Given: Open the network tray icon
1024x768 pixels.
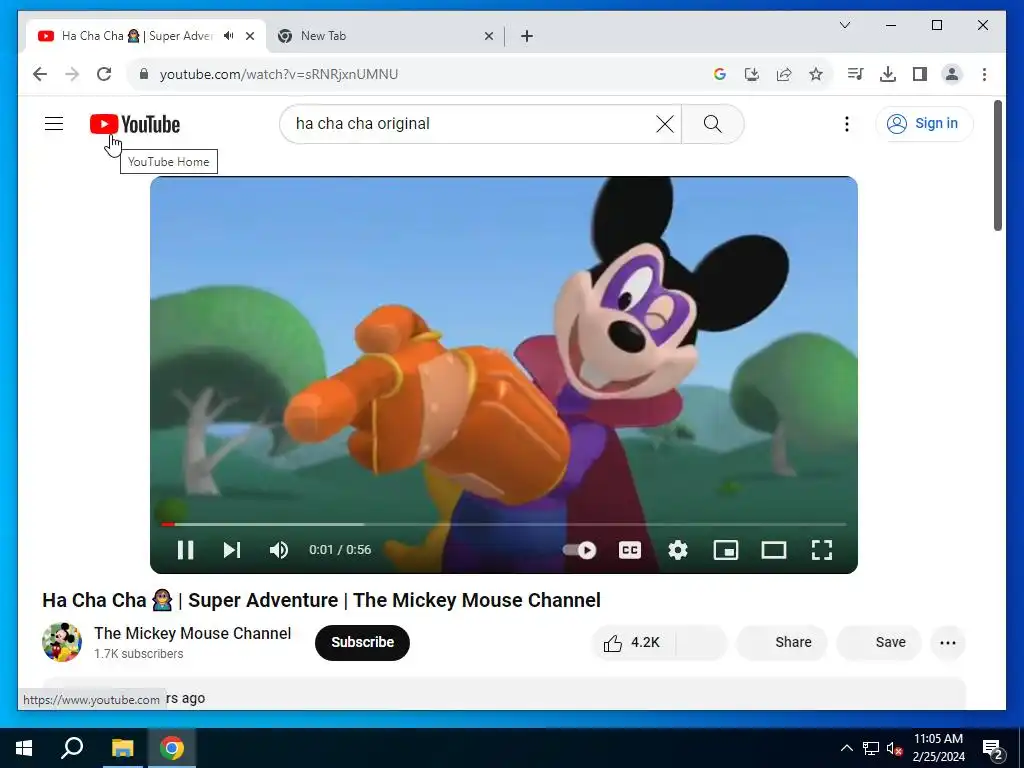Looking at the screenshot, I should pos(871,748).
